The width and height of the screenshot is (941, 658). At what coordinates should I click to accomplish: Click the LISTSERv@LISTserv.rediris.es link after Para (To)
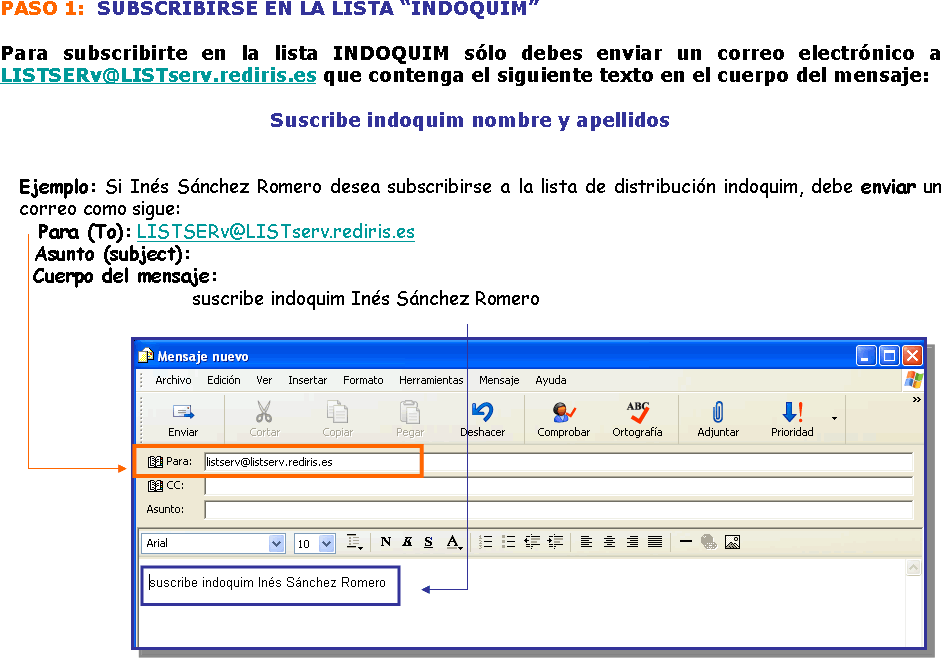tap(275, 232)
